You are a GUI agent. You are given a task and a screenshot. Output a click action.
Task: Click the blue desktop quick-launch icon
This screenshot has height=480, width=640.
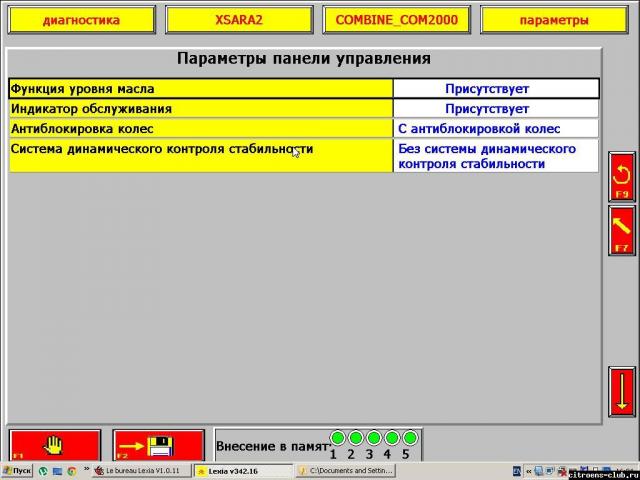point(58,471)
